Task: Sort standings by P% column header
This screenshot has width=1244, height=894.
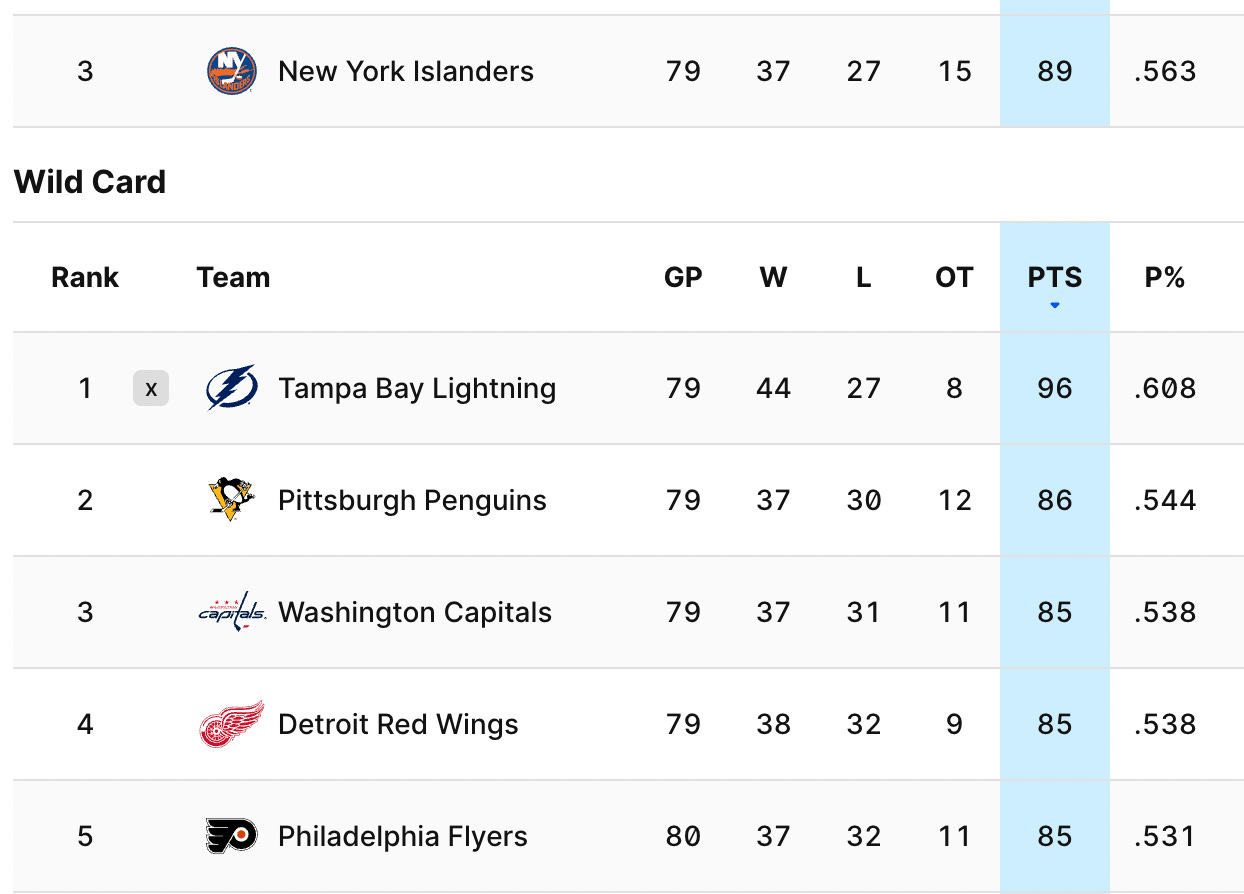Action: pos(1165,277)
